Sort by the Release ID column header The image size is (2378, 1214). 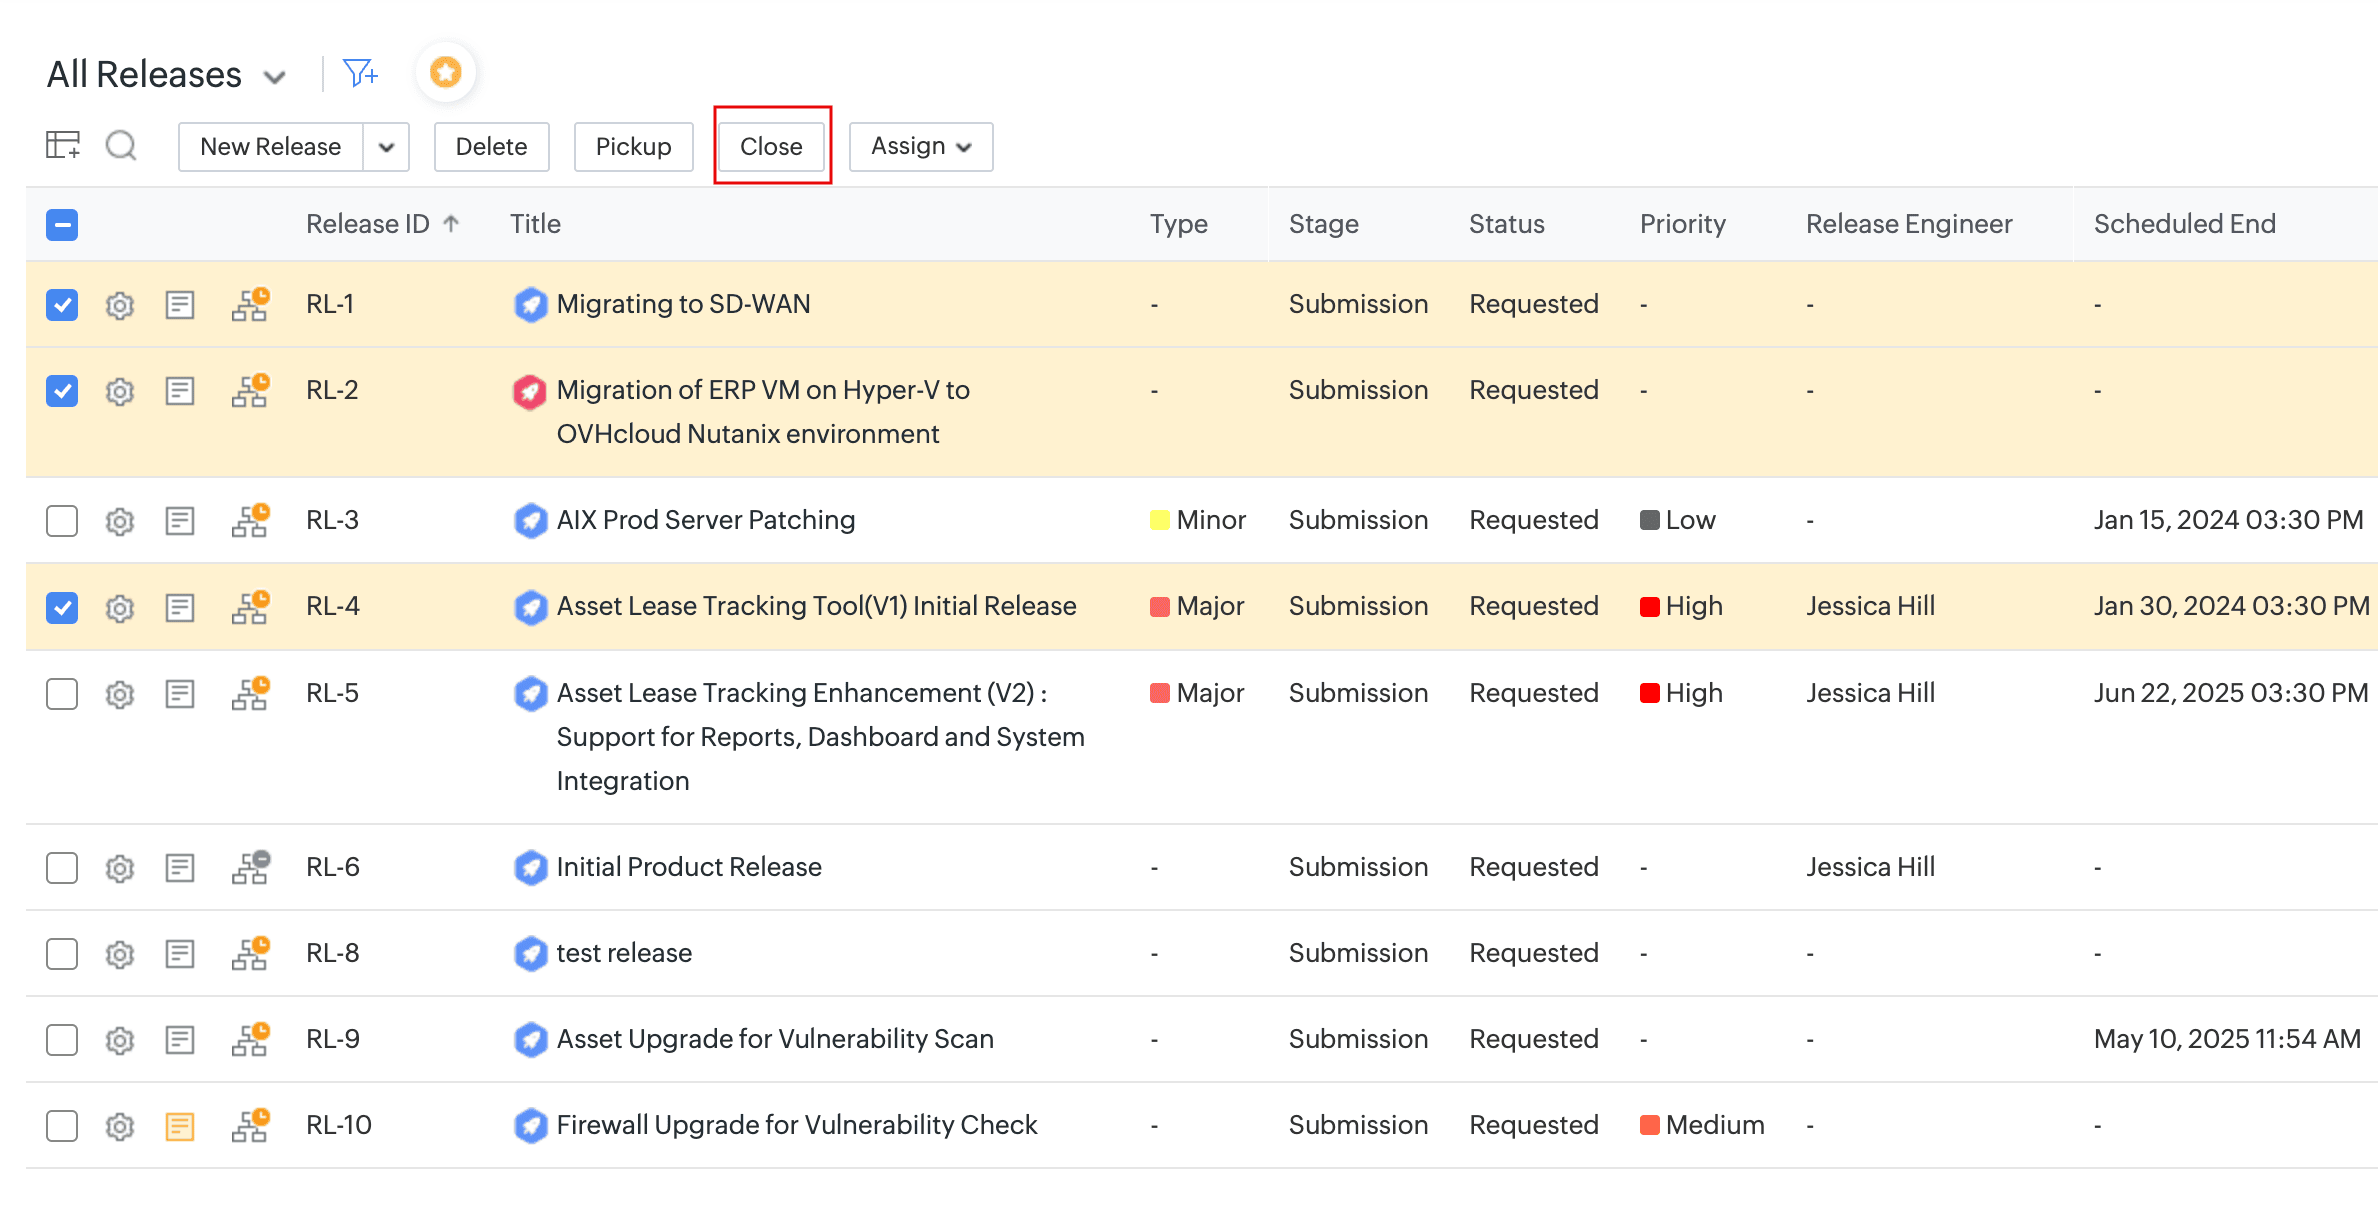[x=368, y=224]
